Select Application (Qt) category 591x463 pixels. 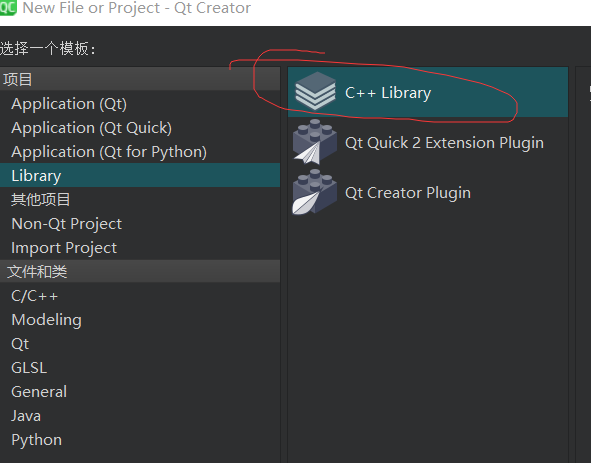(140, 104)
